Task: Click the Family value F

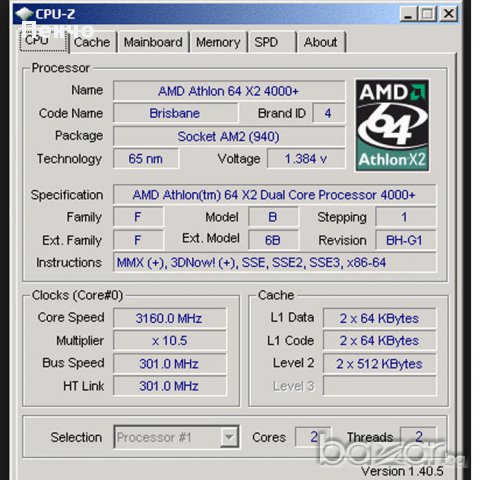Action: pyautogui.click(x=138, y=217)
